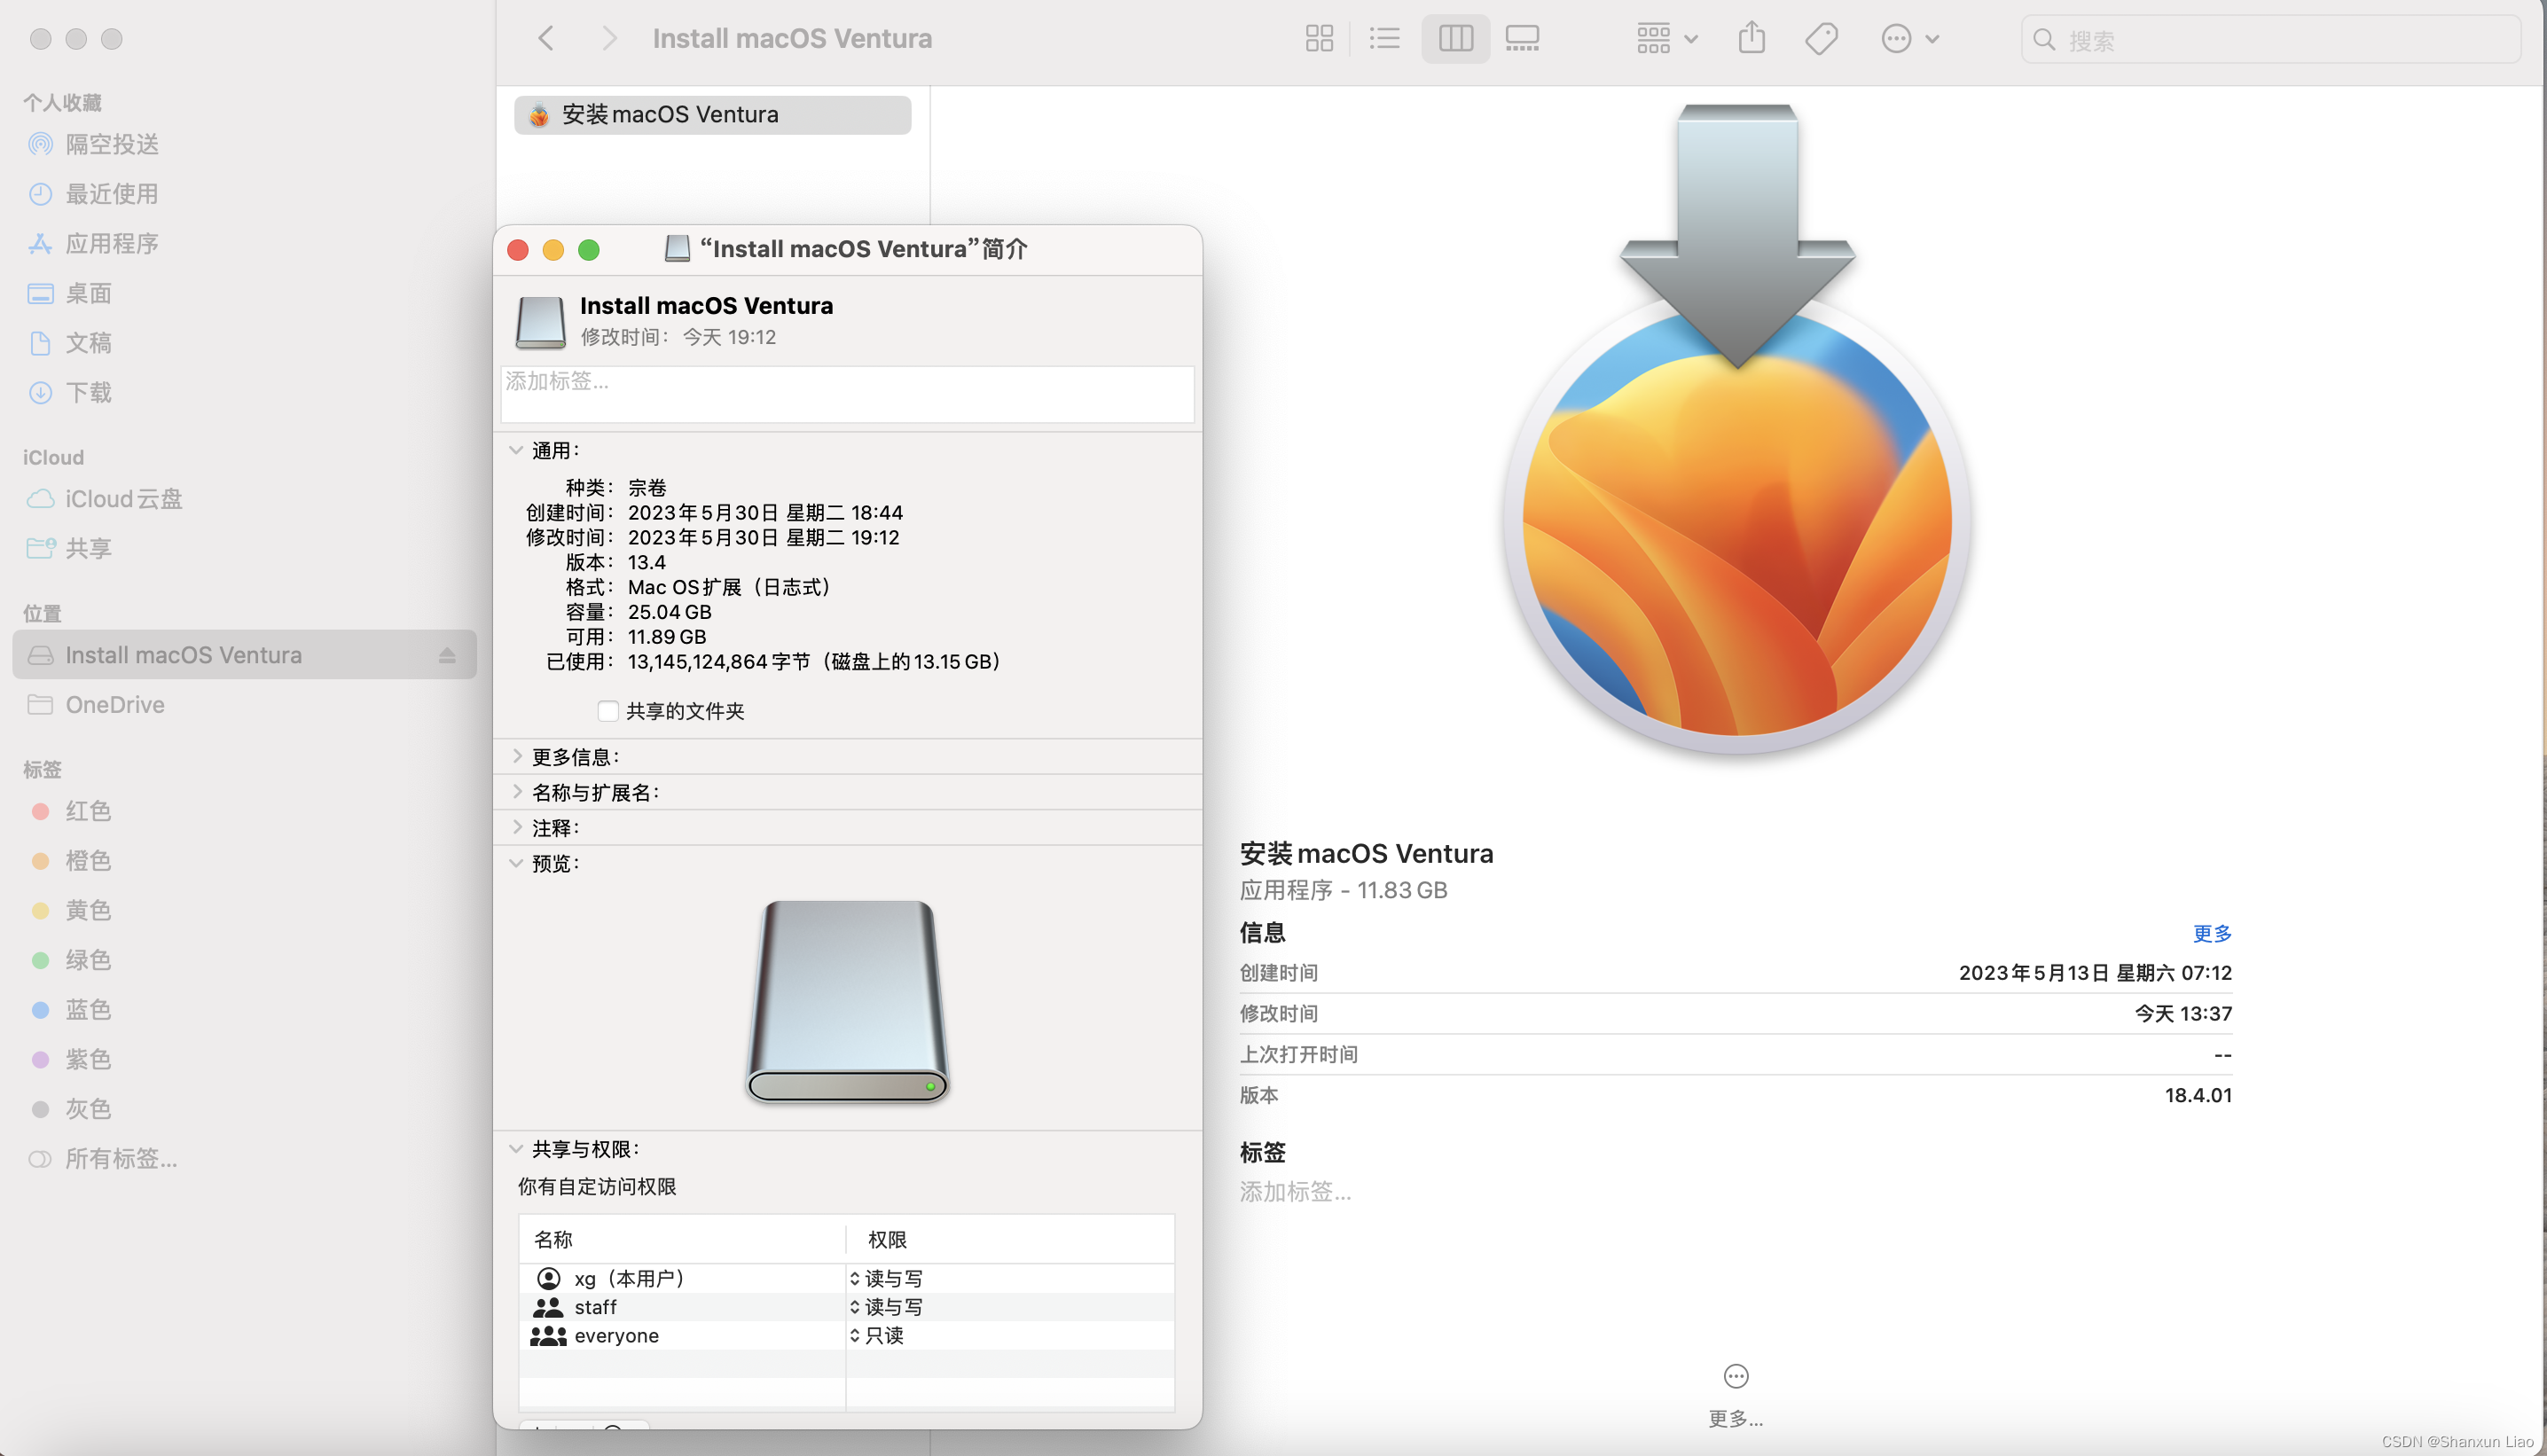Viewport: 2547px width, 1456px height.
Task: Collapse the 通用 general section
Action: (x=516, y=451)
